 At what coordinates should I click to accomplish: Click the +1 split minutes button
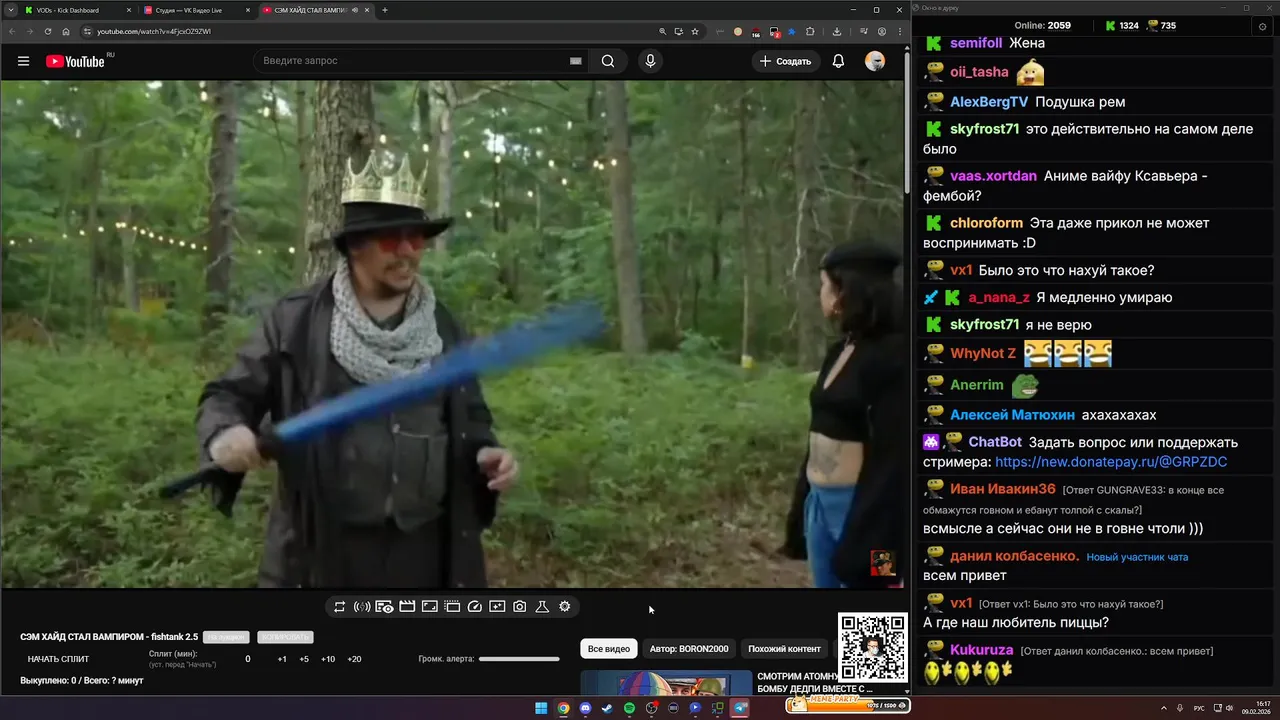(x=282, y=659)
